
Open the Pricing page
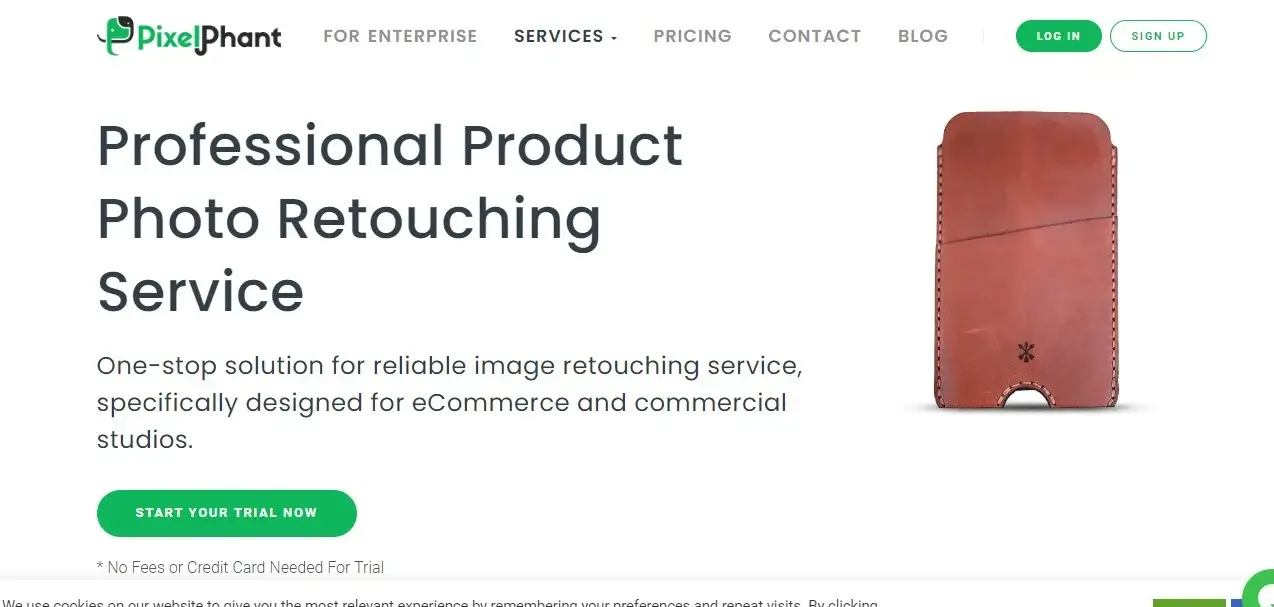(x=693, y=36)
